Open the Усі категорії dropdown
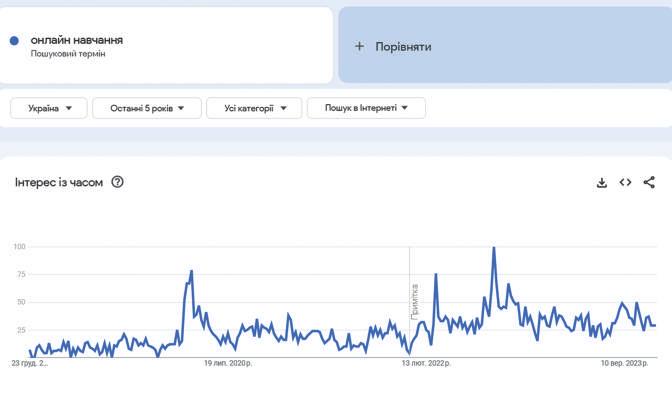 [x=254, y=108]
